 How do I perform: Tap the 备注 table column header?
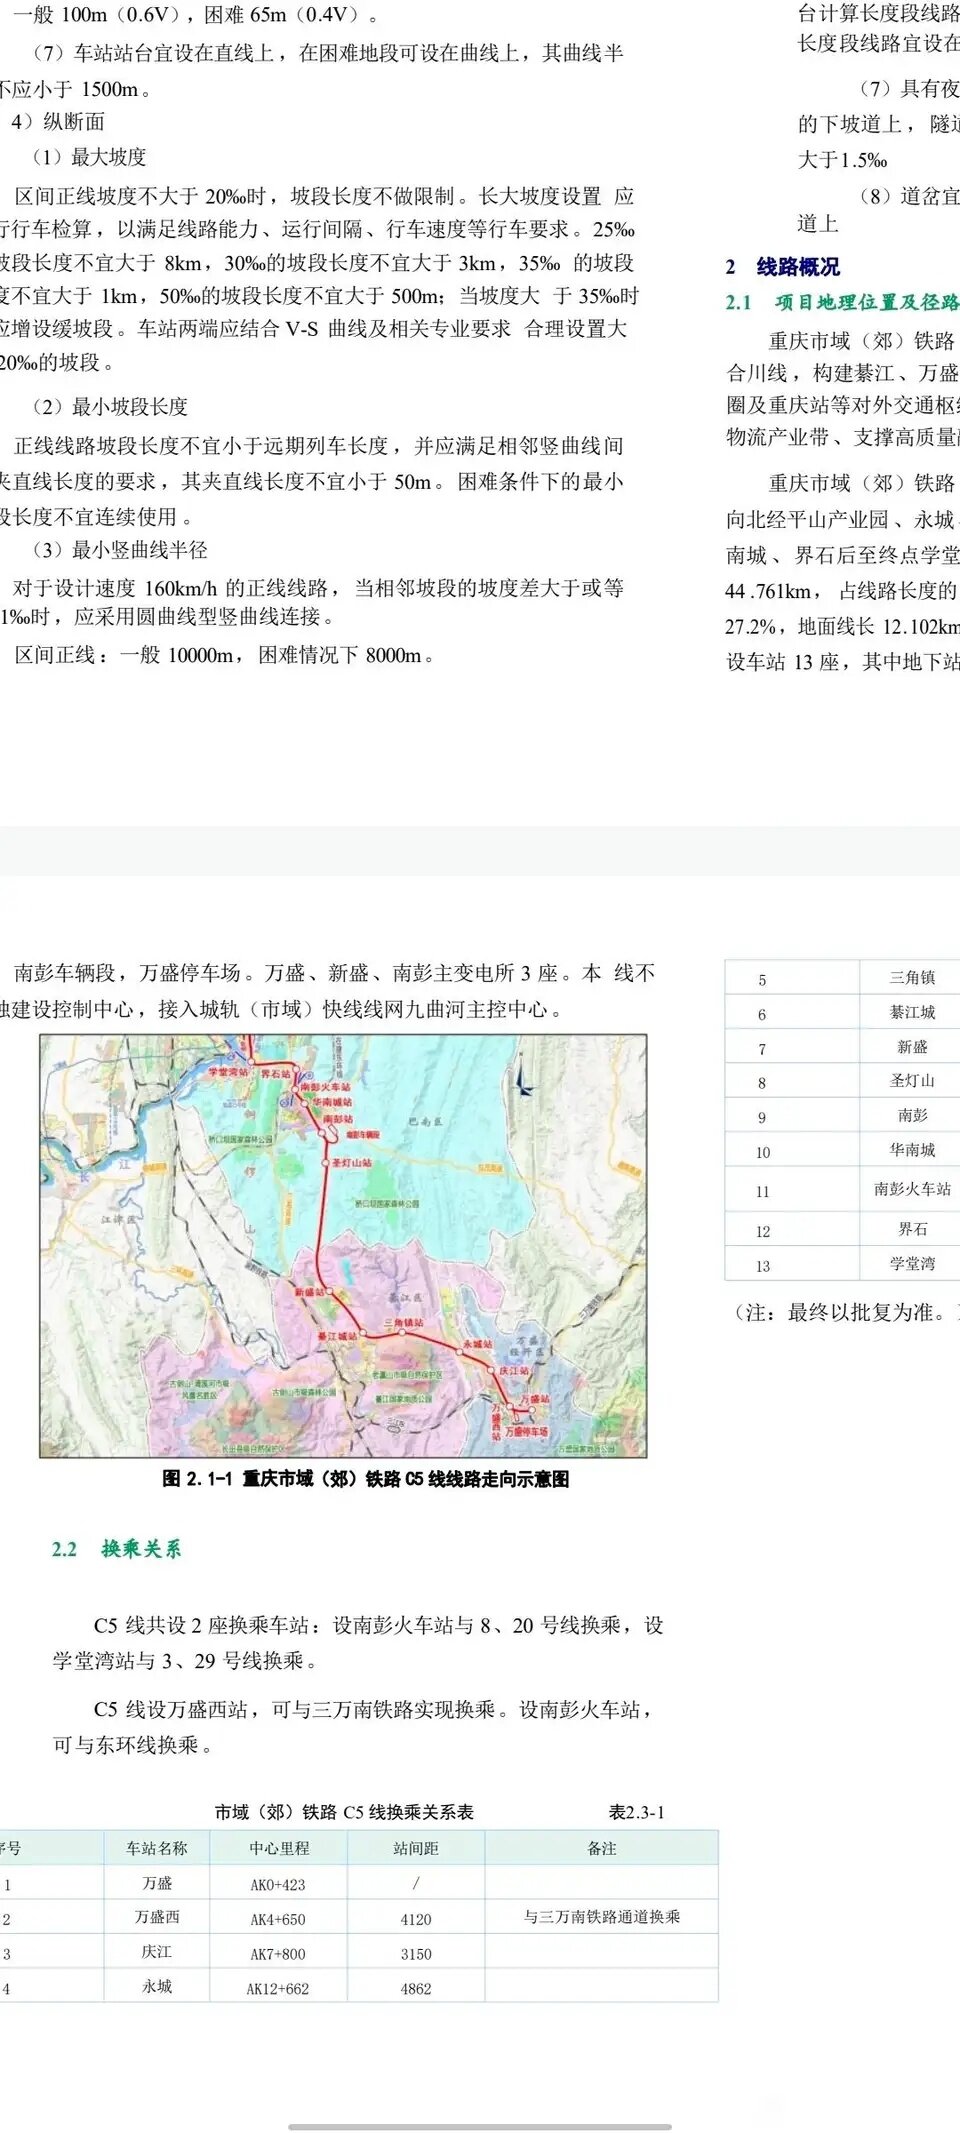(x=601, y=1849)
